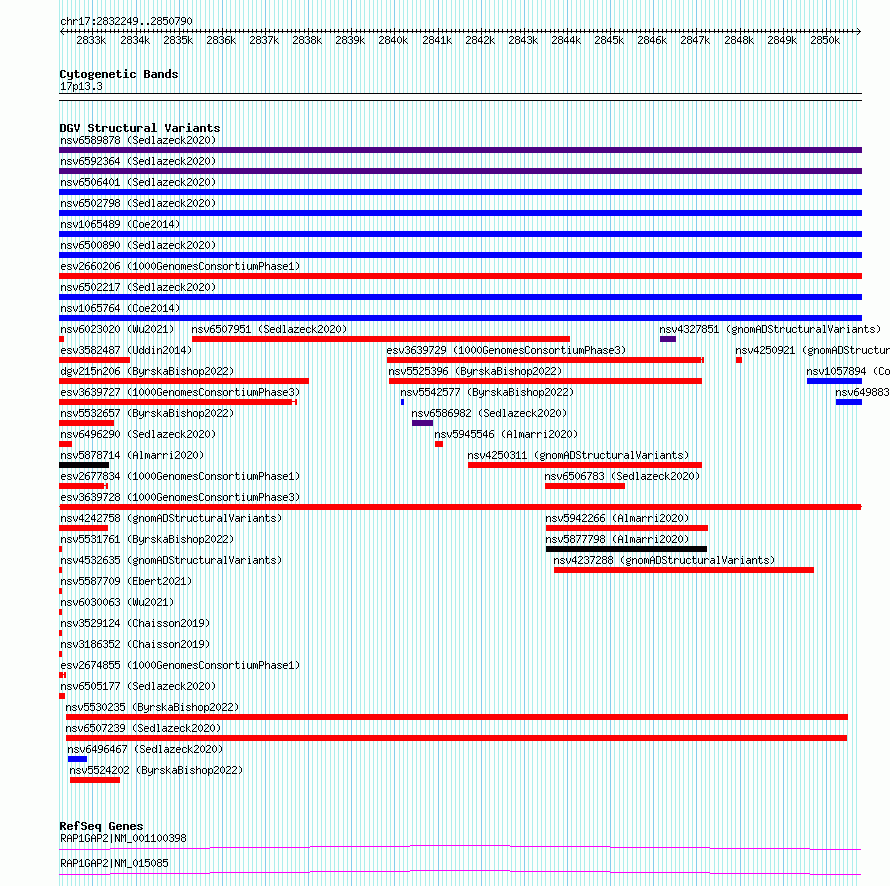
Task: Select the nsv5878714 black variant bar
Action: [x=84, y=465]
